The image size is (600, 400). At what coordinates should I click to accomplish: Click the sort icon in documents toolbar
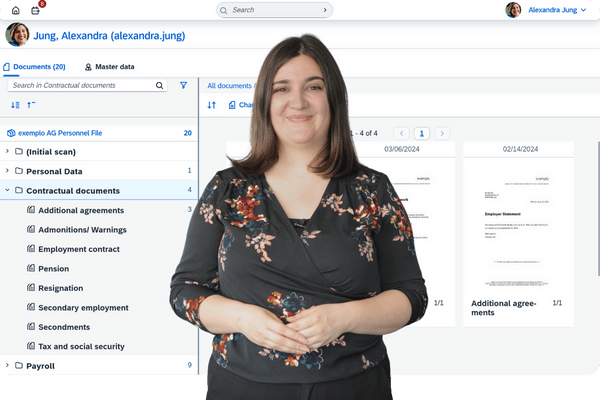[x=212, y=105]
